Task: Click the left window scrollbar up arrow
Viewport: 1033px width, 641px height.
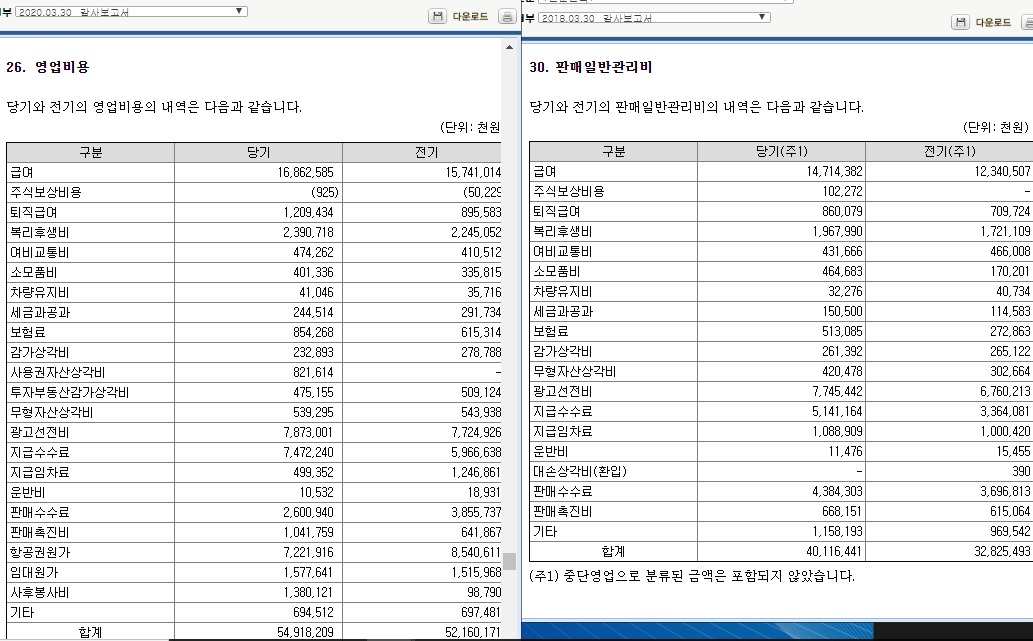Action: pos(509,47)
